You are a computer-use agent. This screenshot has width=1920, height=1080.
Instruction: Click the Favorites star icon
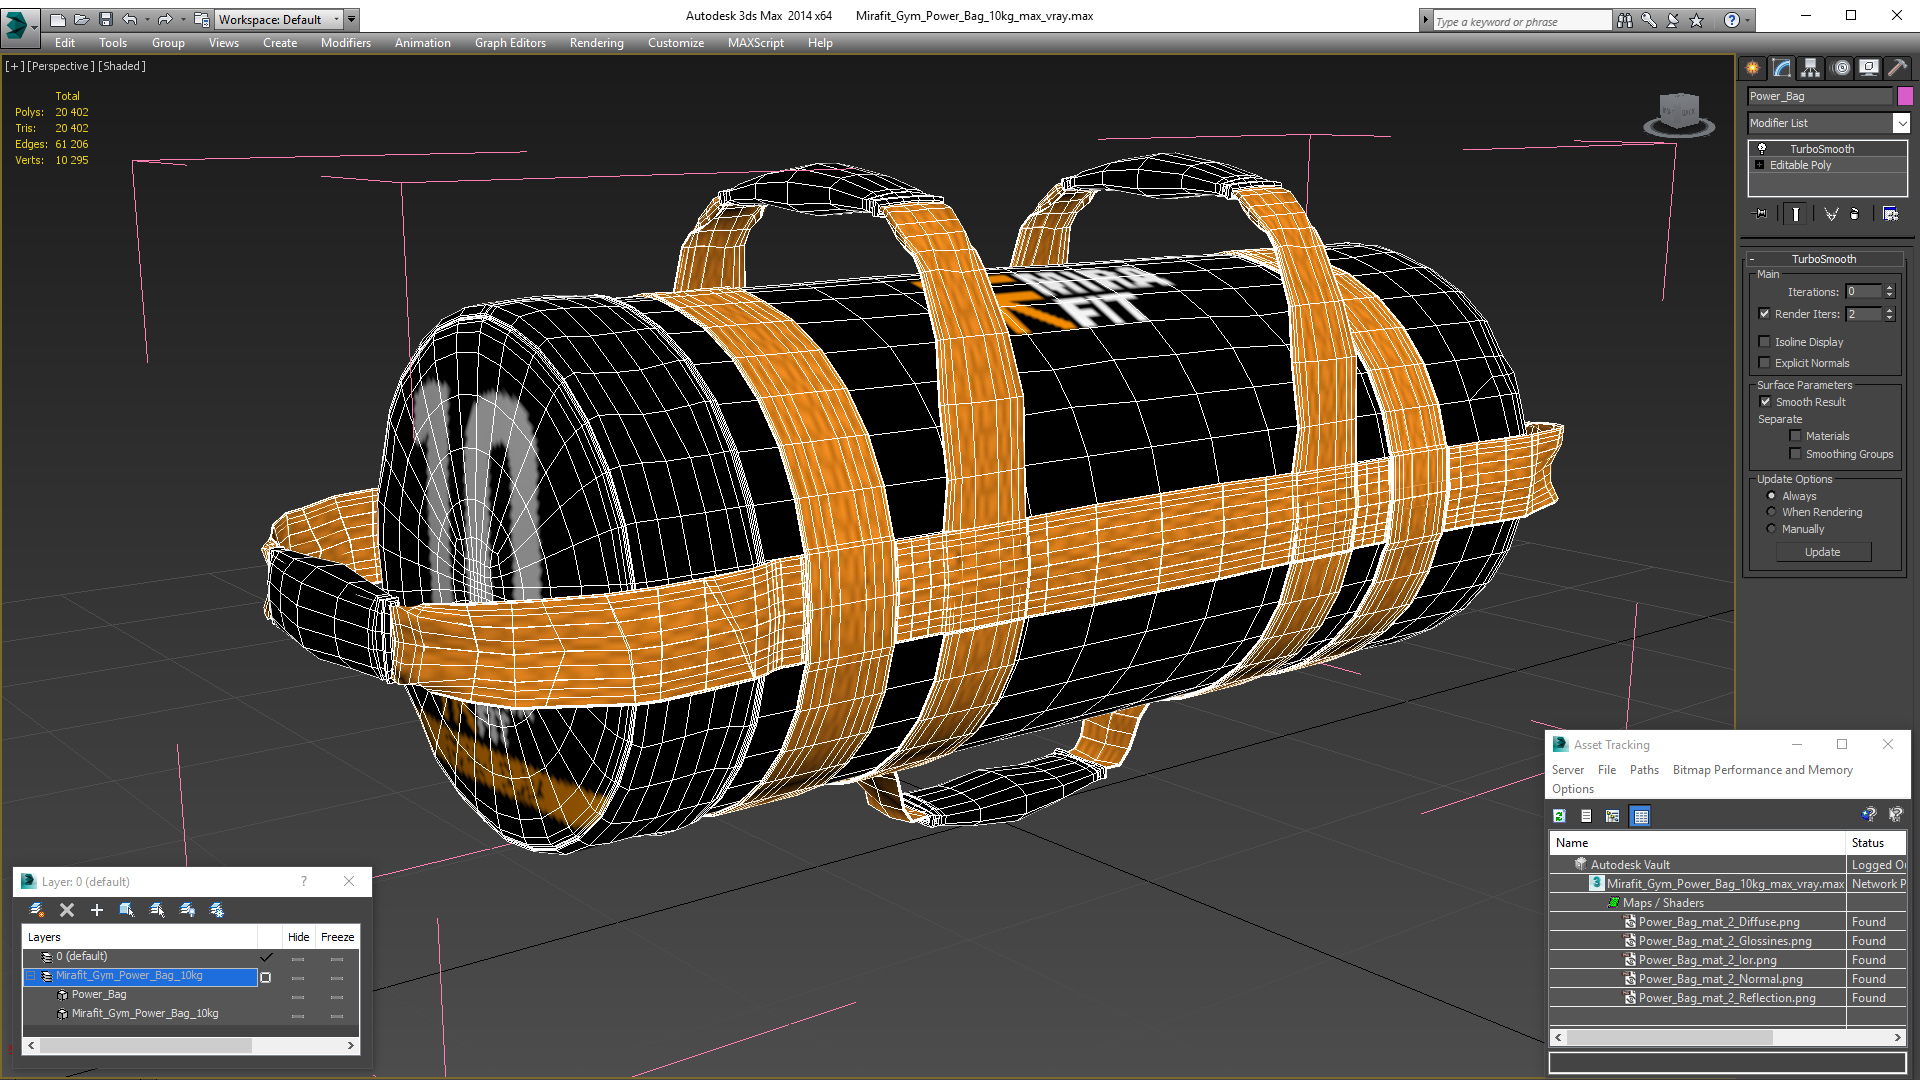pyautogui.click(x=1697, y=20)
